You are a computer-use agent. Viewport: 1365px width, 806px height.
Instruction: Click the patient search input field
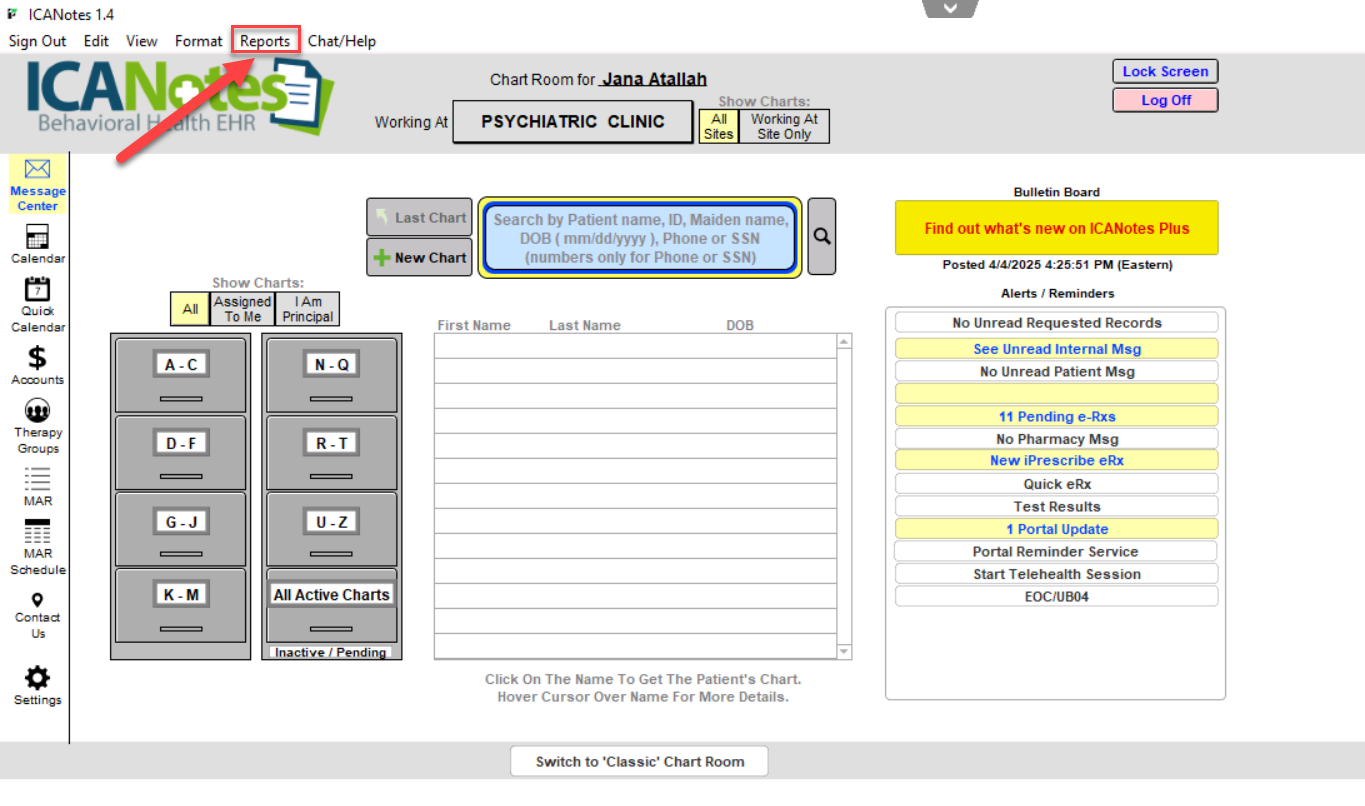(640, 238)
